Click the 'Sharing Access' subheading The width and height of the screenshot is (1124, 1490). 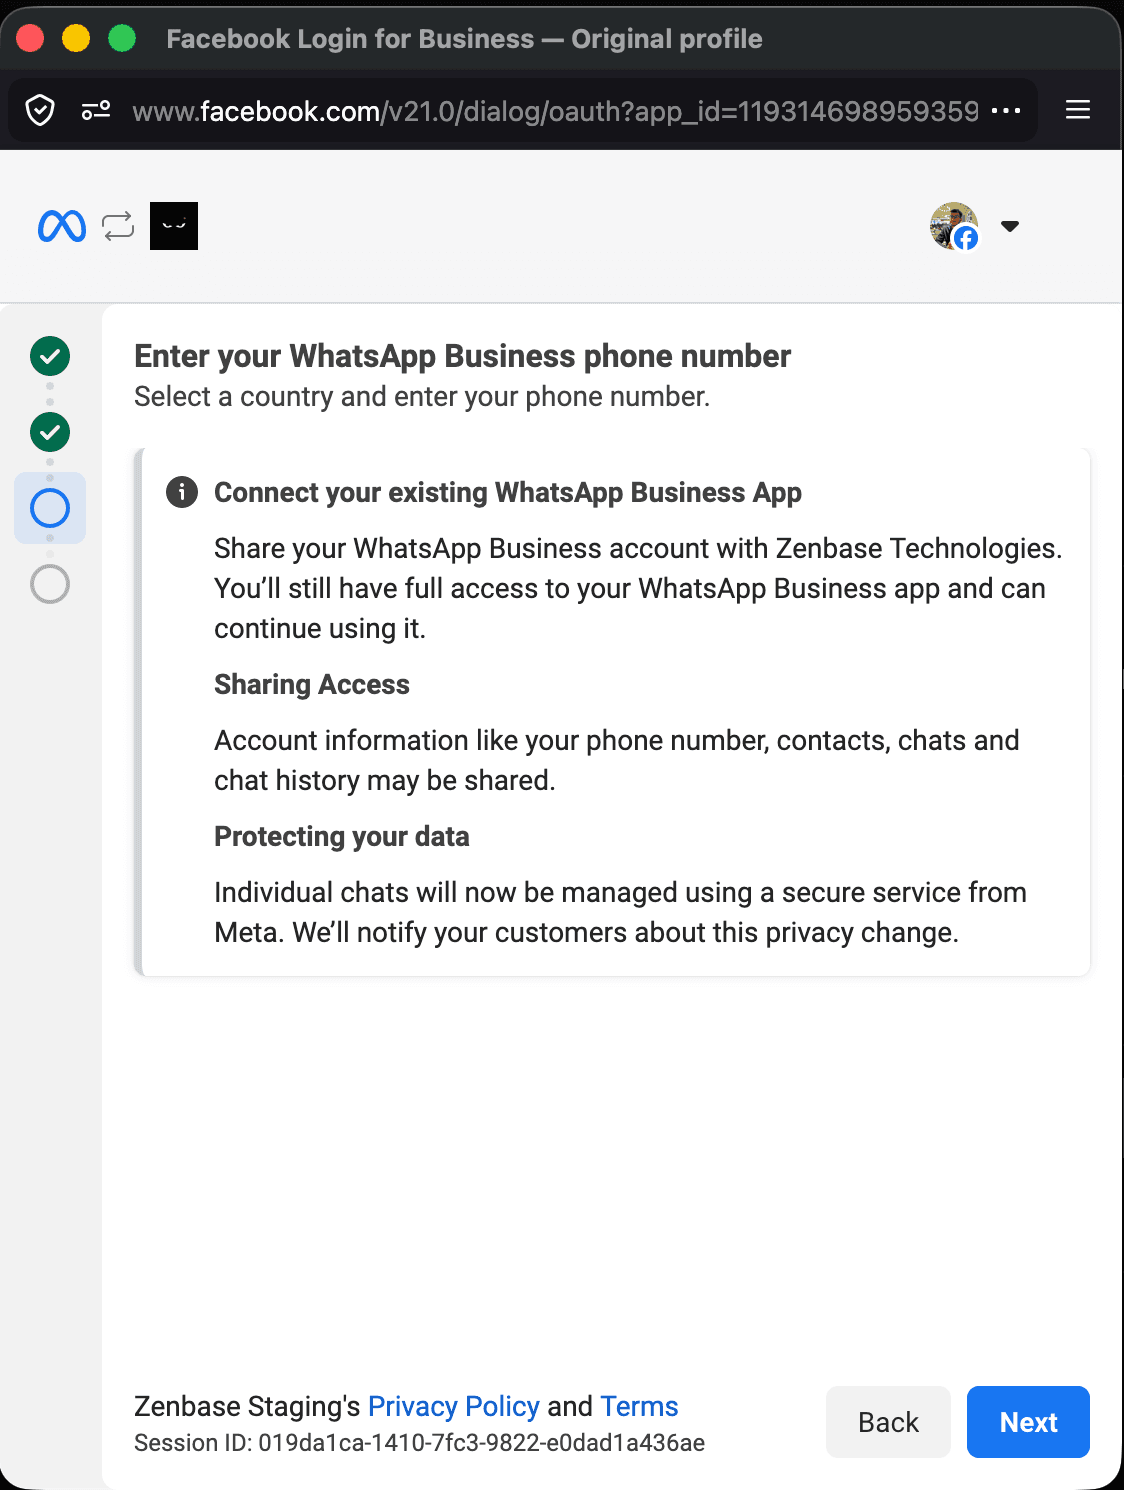coord(312,684)
